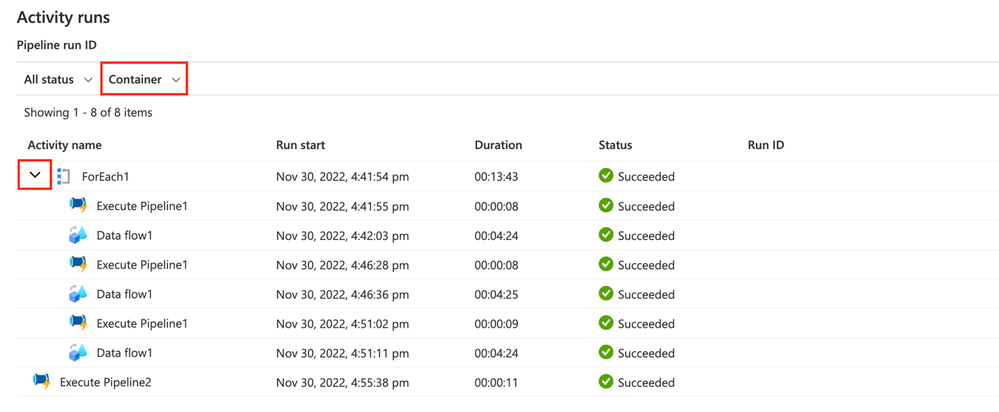Click success checkmark for 4:41:55 pm run
The height and width of the screenshot is (412, 999).
pos(606,205)
